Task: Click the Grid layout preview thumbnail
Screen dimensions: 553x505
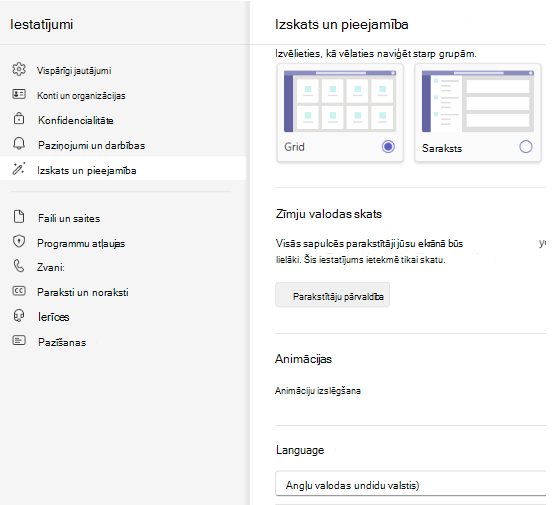Action: click(340, 101)
